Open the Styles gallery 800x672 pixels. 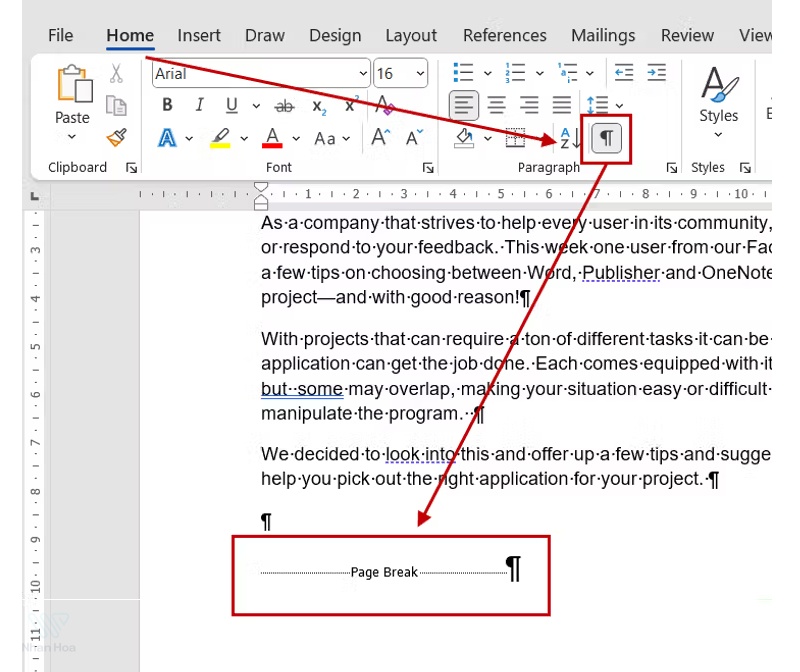718,95
